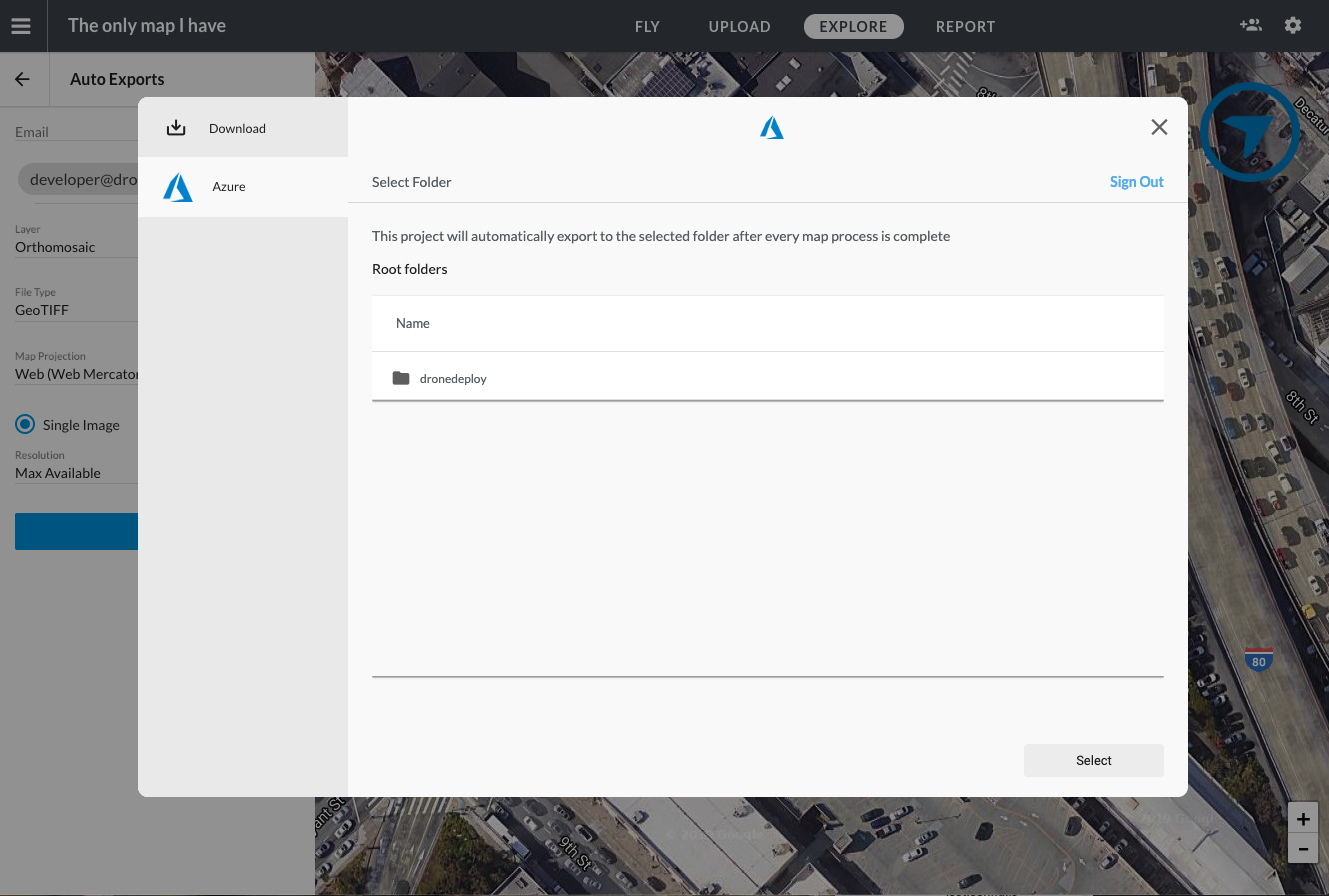Switch to the Azure export destination
This screenshot has height=896, width=1329.
point(228,186)
